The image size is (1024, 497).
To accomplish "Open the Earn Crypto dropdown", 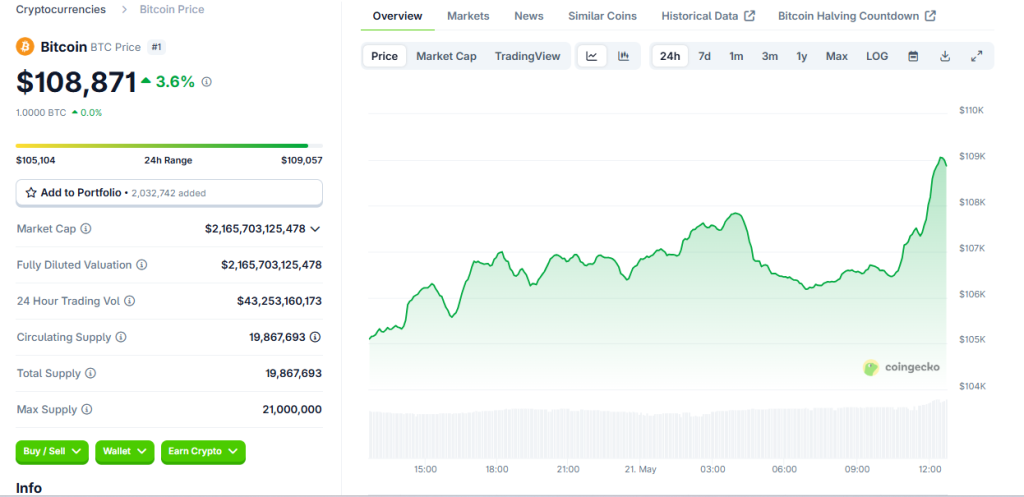I will 203,452.
